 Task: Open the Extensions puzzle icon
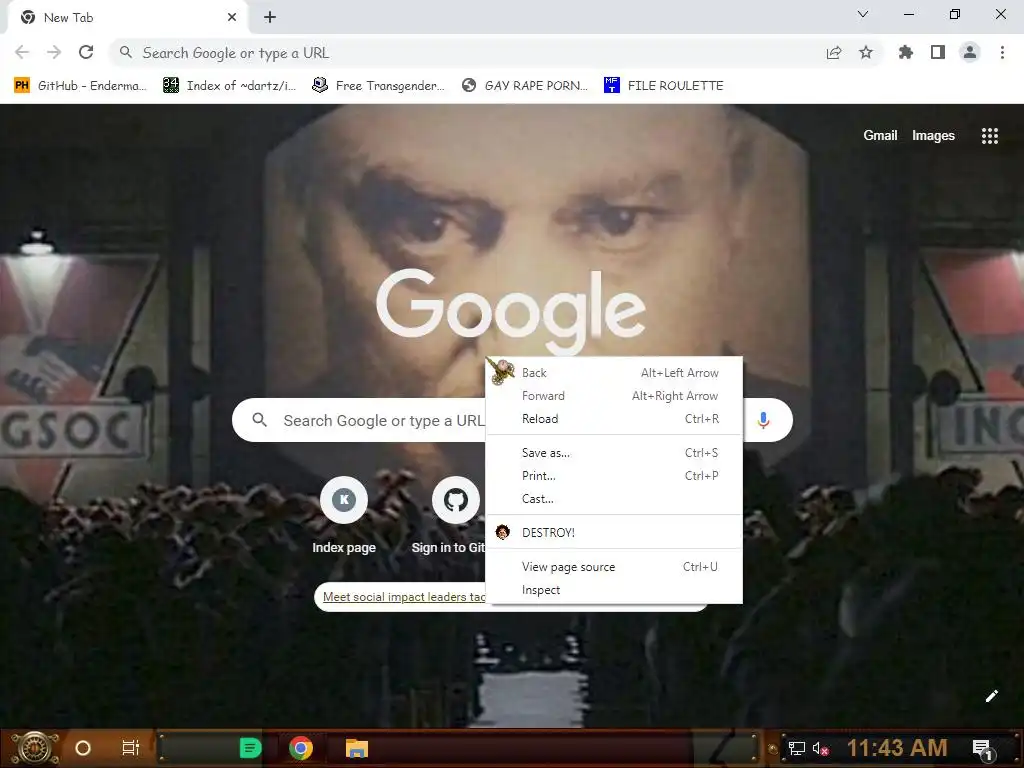pos(906,52)
